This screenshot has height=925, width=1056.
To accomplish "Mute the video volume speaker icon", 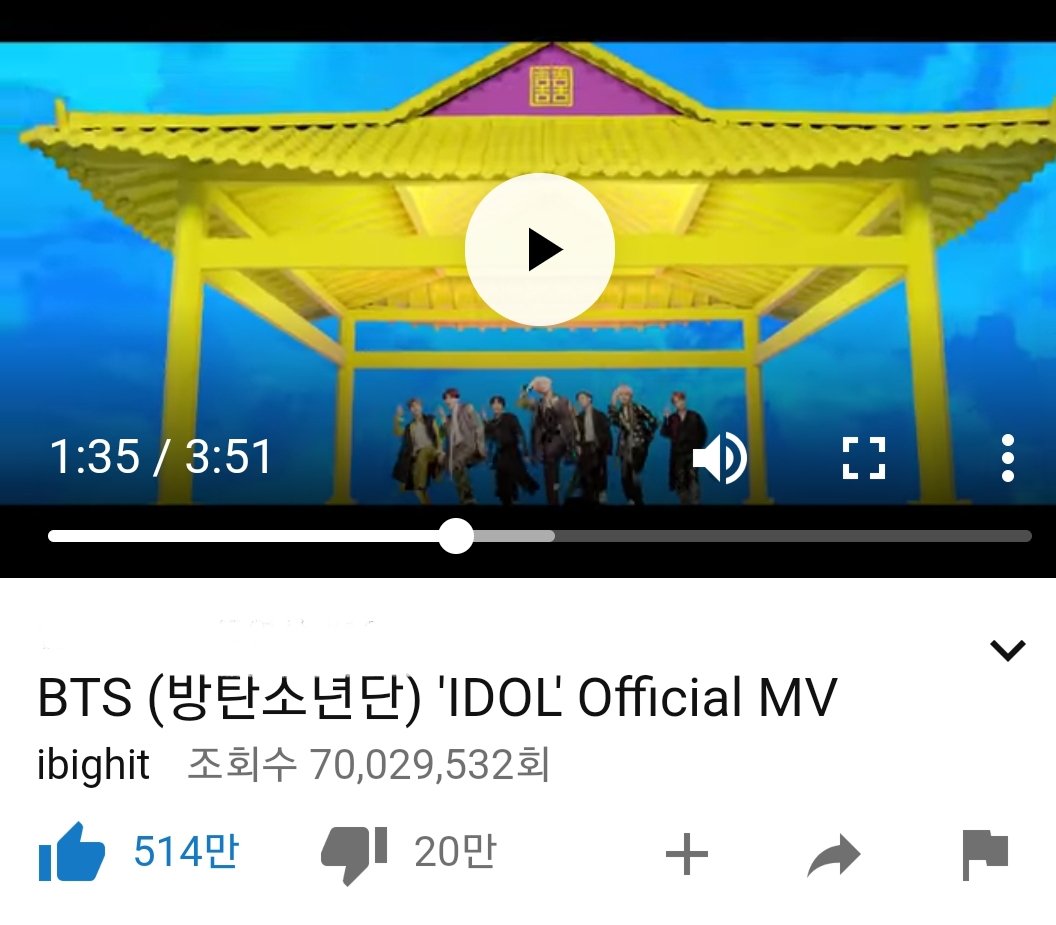I will coord(720,458).
